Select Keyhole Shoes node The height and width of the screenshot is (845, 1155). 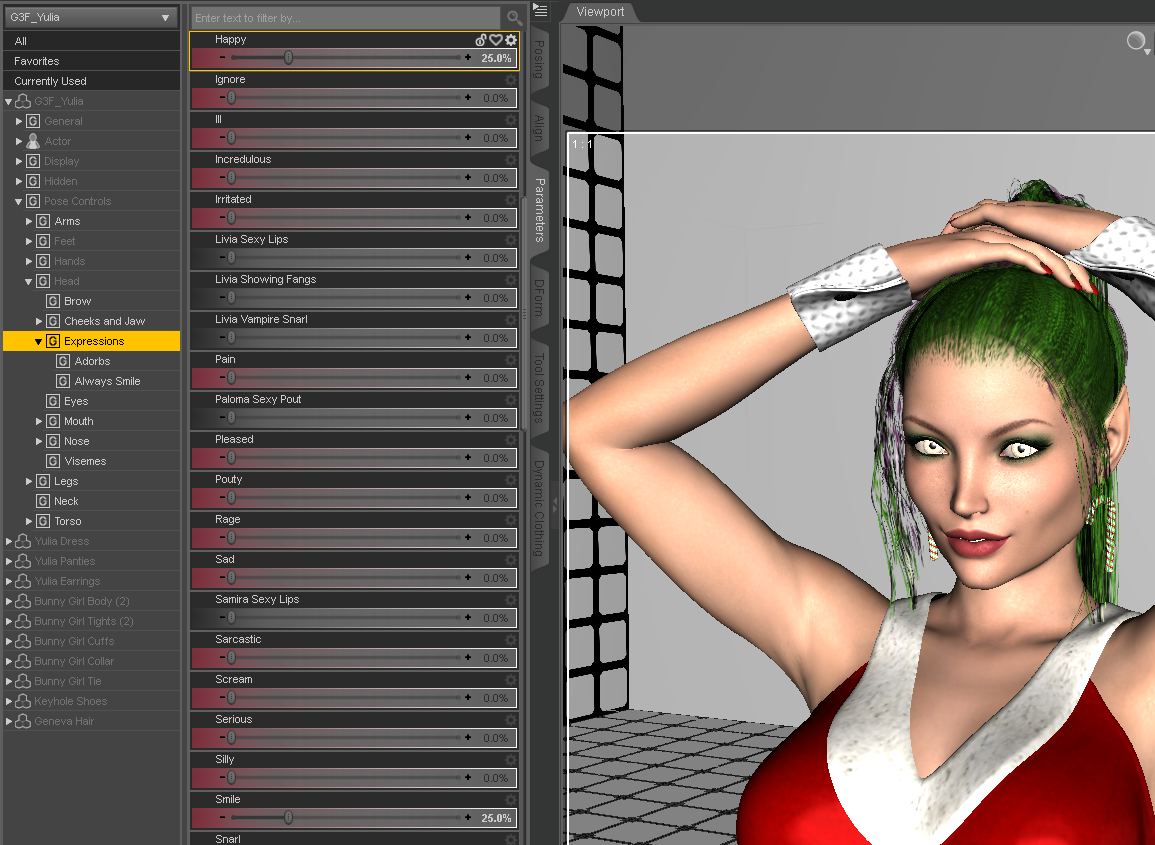coord(70,701)
